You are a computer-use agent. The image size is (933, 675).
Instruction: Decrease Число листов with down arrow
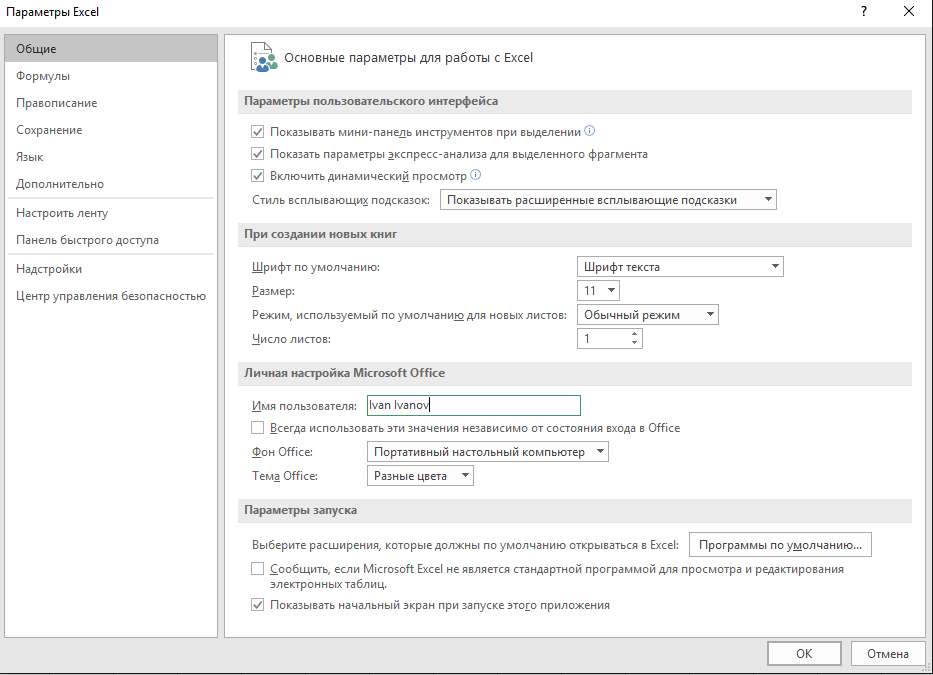[634, 343]
